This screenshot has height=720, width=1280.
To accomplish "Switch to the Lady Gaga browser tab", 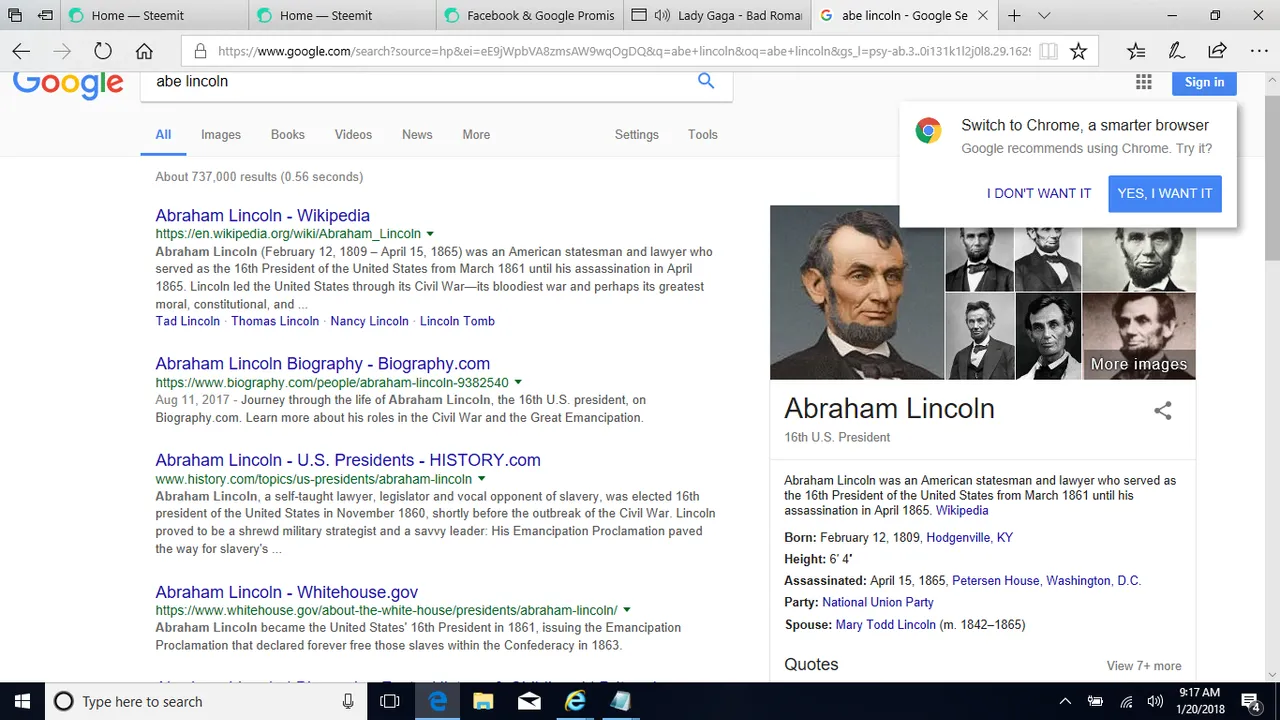I will pos(718,16).
